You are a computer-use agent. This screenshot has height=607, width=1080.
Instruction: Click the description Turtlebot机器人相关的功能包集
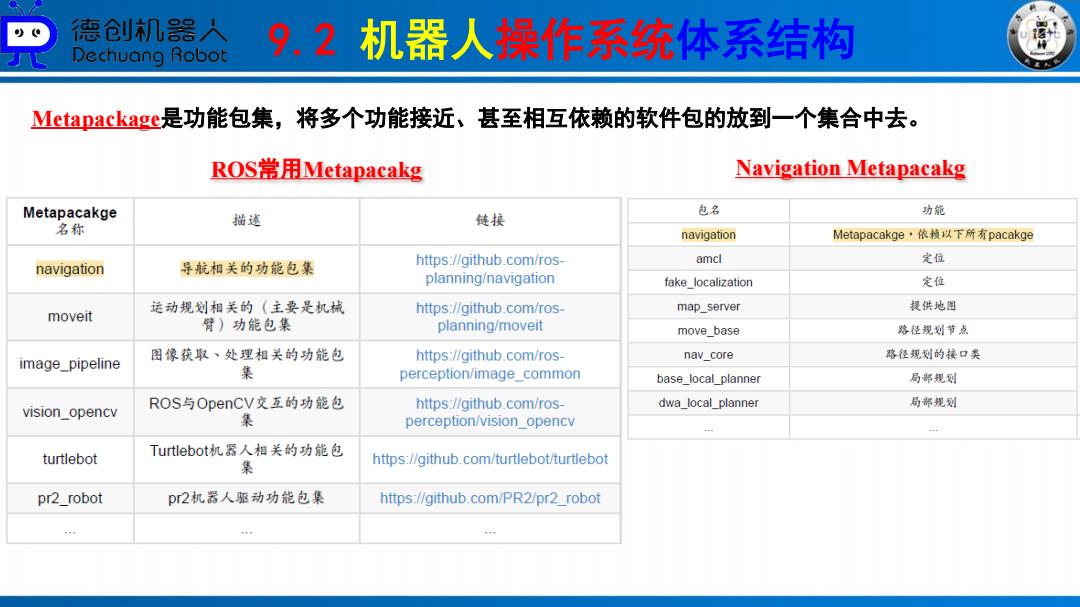click(x=247, y=459)
